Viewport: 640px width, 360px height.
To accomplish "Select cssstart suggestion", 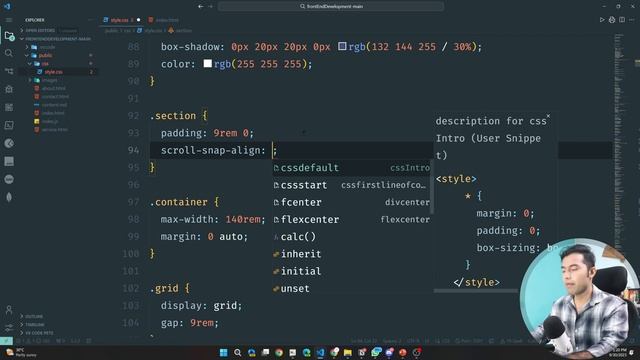I will [x=351, y=185].
